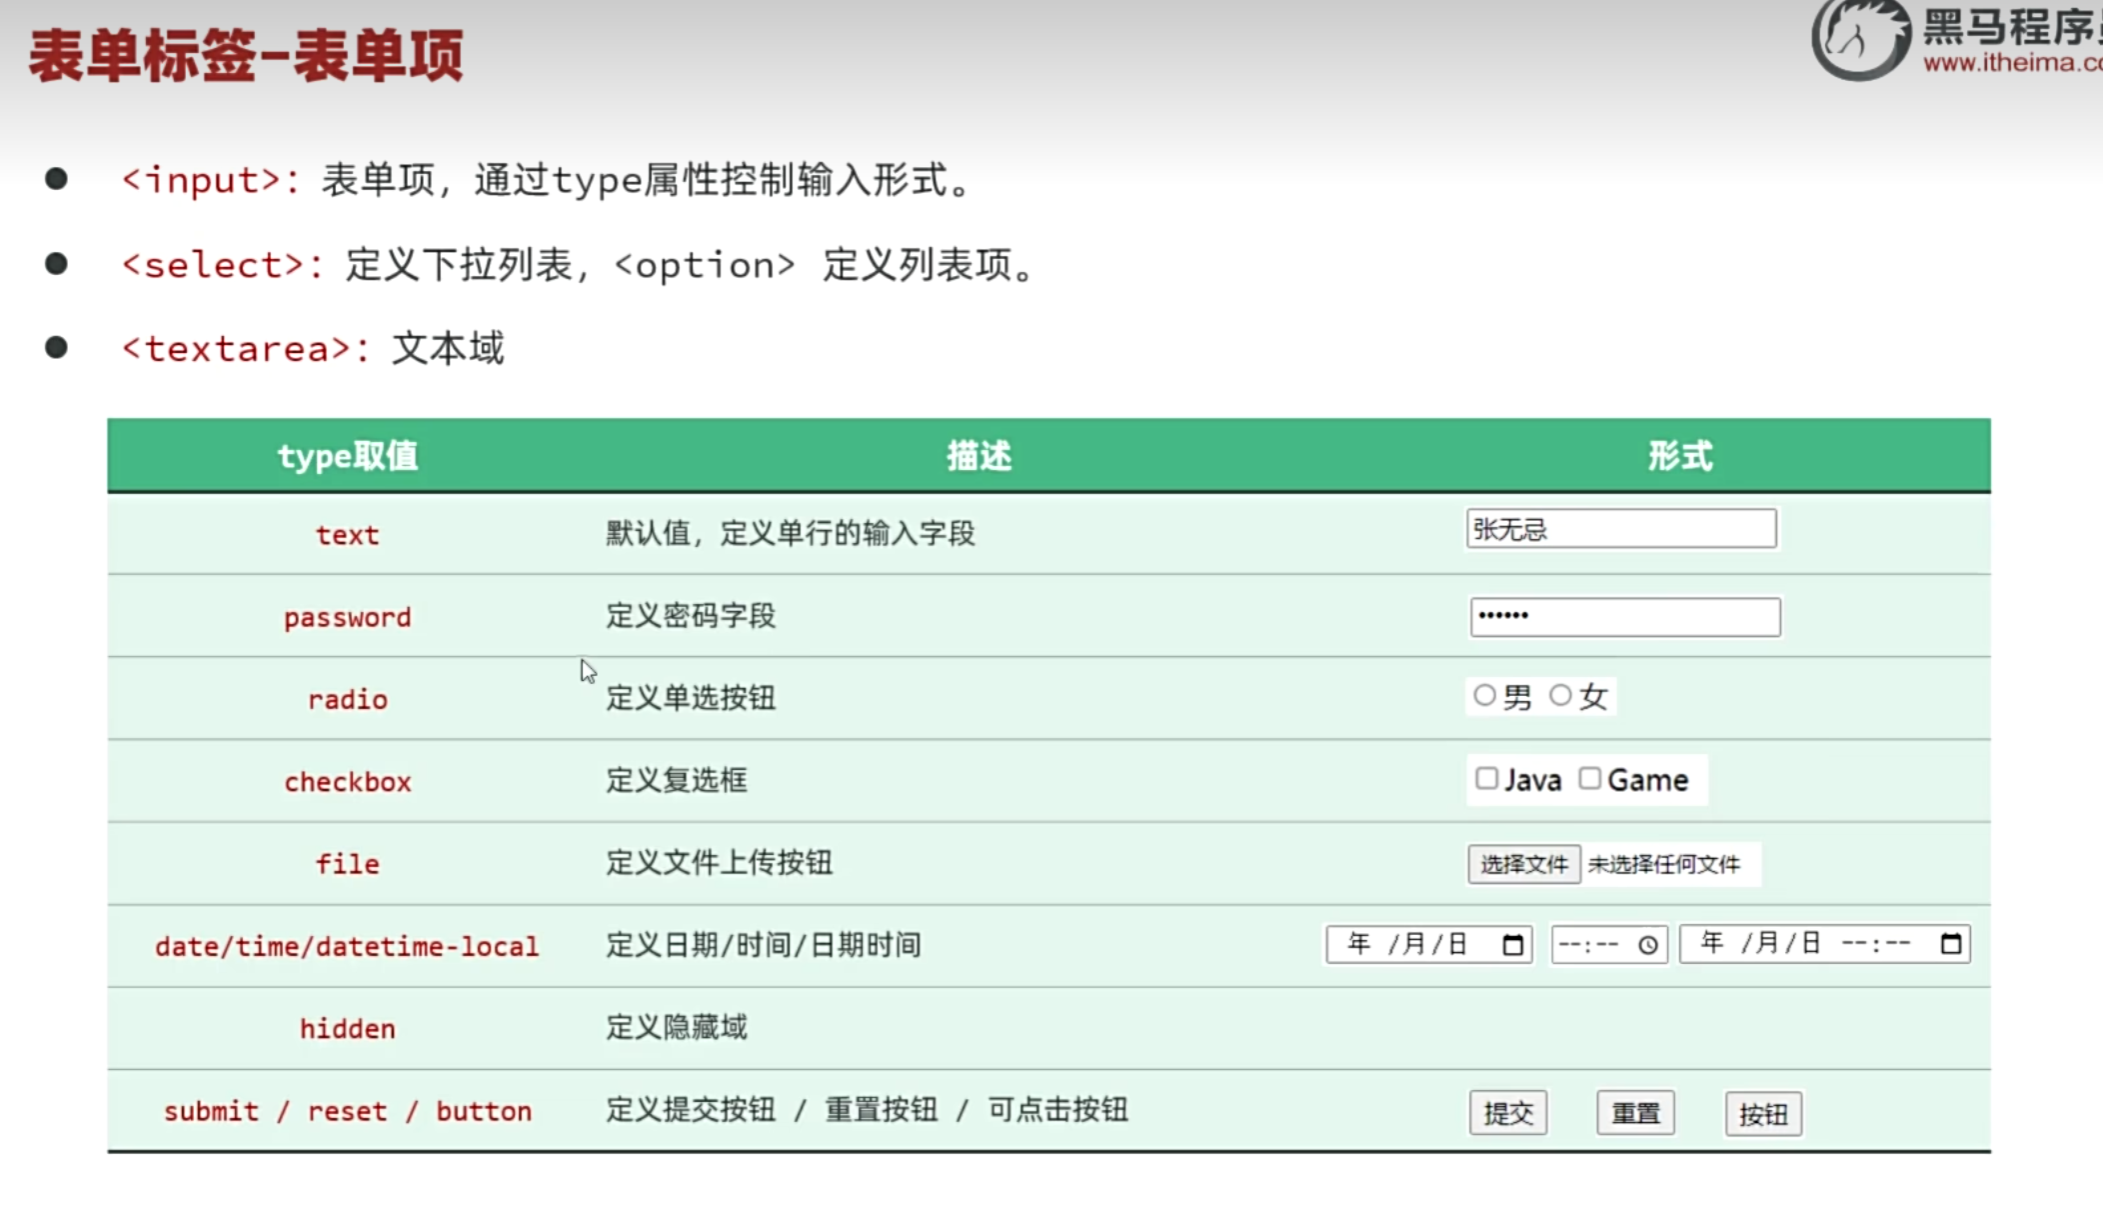Viewport: 2103px width, 1212px height.
Task: Open the datetime-local picker field
Action: pos(1800,944)
